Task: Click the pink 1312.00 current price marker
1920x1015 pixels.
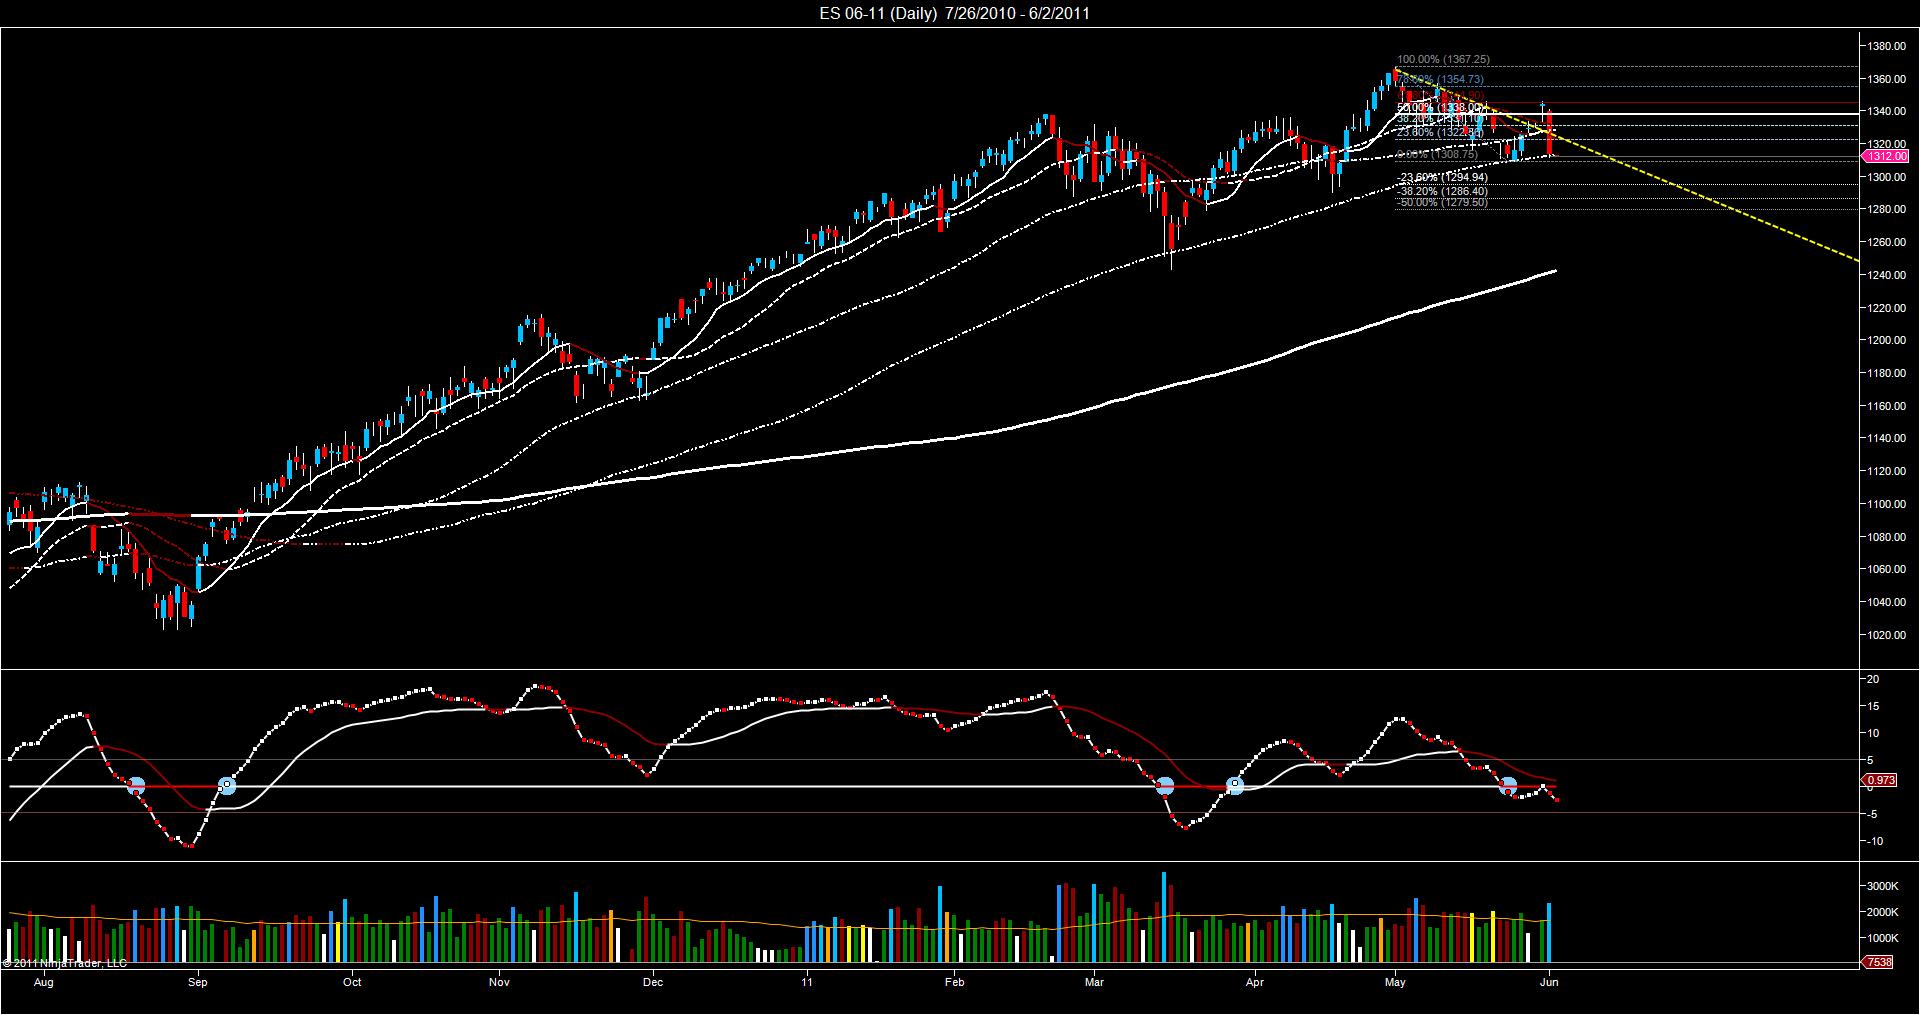Action: coord(1886,157)
